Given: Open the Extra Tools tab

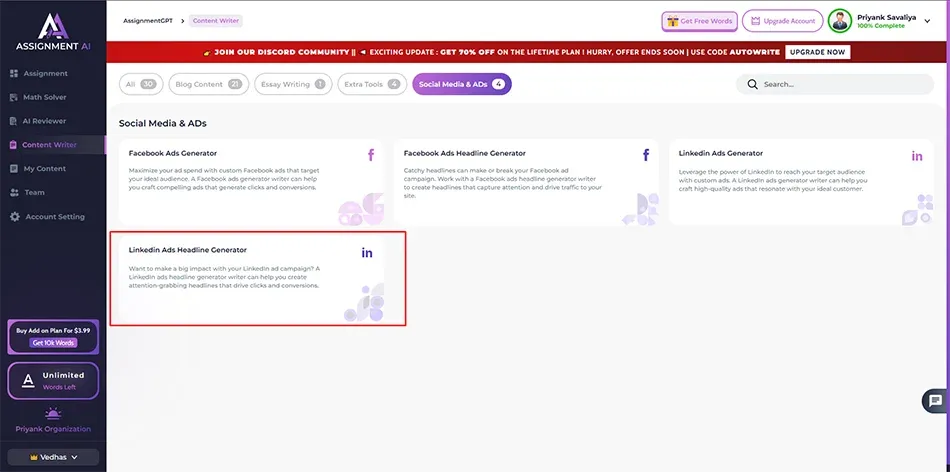Looking at the screenshot, I should 369,85.
